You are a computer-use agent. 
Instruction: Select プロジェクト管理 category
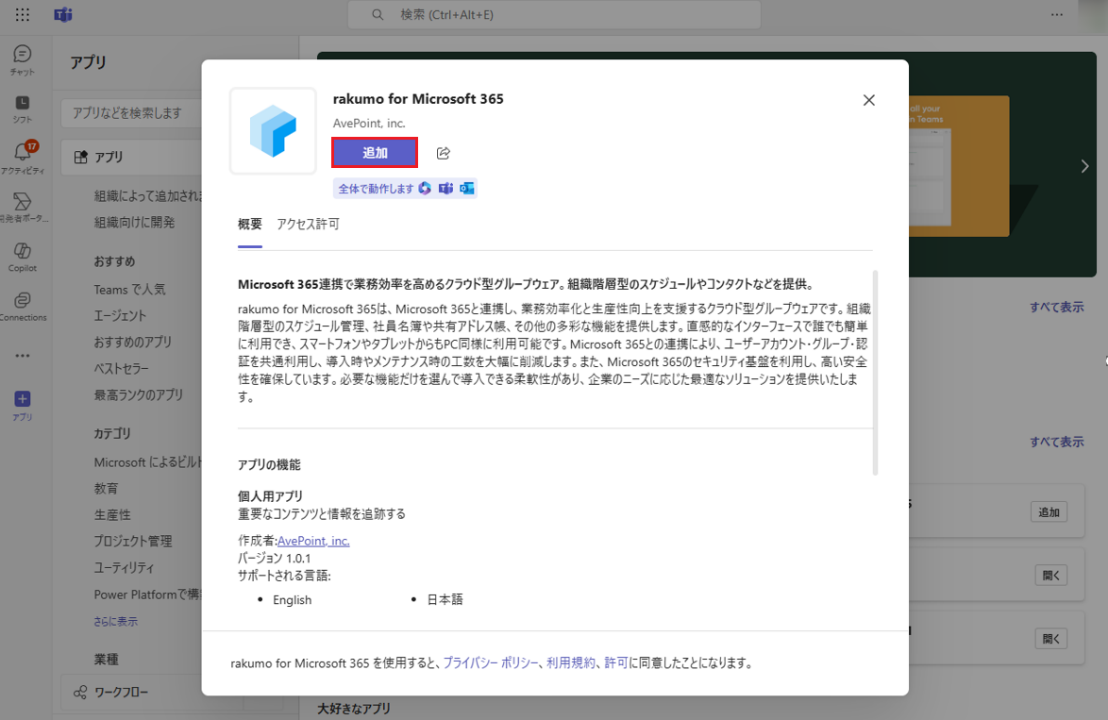(133, 541)
